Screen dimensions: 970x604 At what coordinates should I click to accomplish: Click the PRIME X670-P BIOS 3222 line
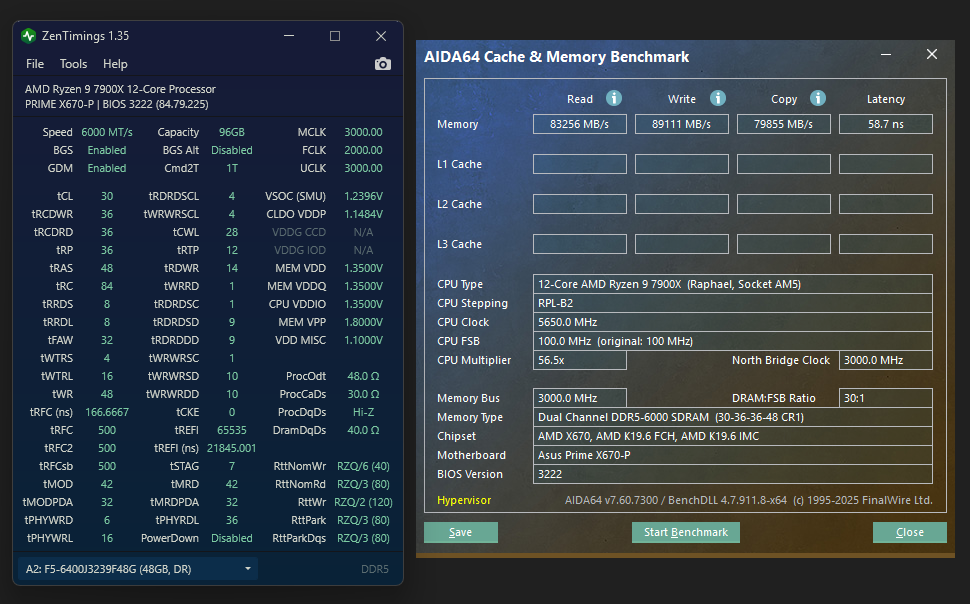[x=116, y=104]
